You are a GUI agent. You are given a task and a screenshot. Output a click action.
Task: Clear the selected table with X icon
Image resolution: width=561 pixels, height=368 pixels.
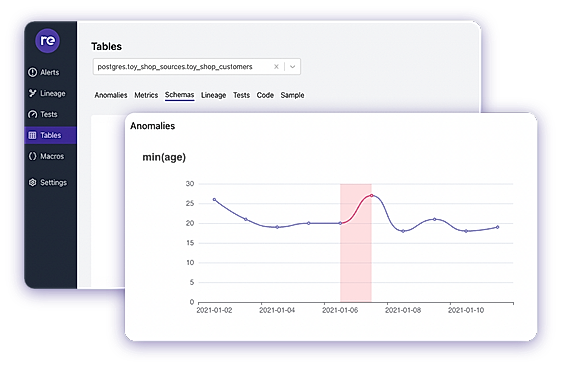tap(276, 67)
